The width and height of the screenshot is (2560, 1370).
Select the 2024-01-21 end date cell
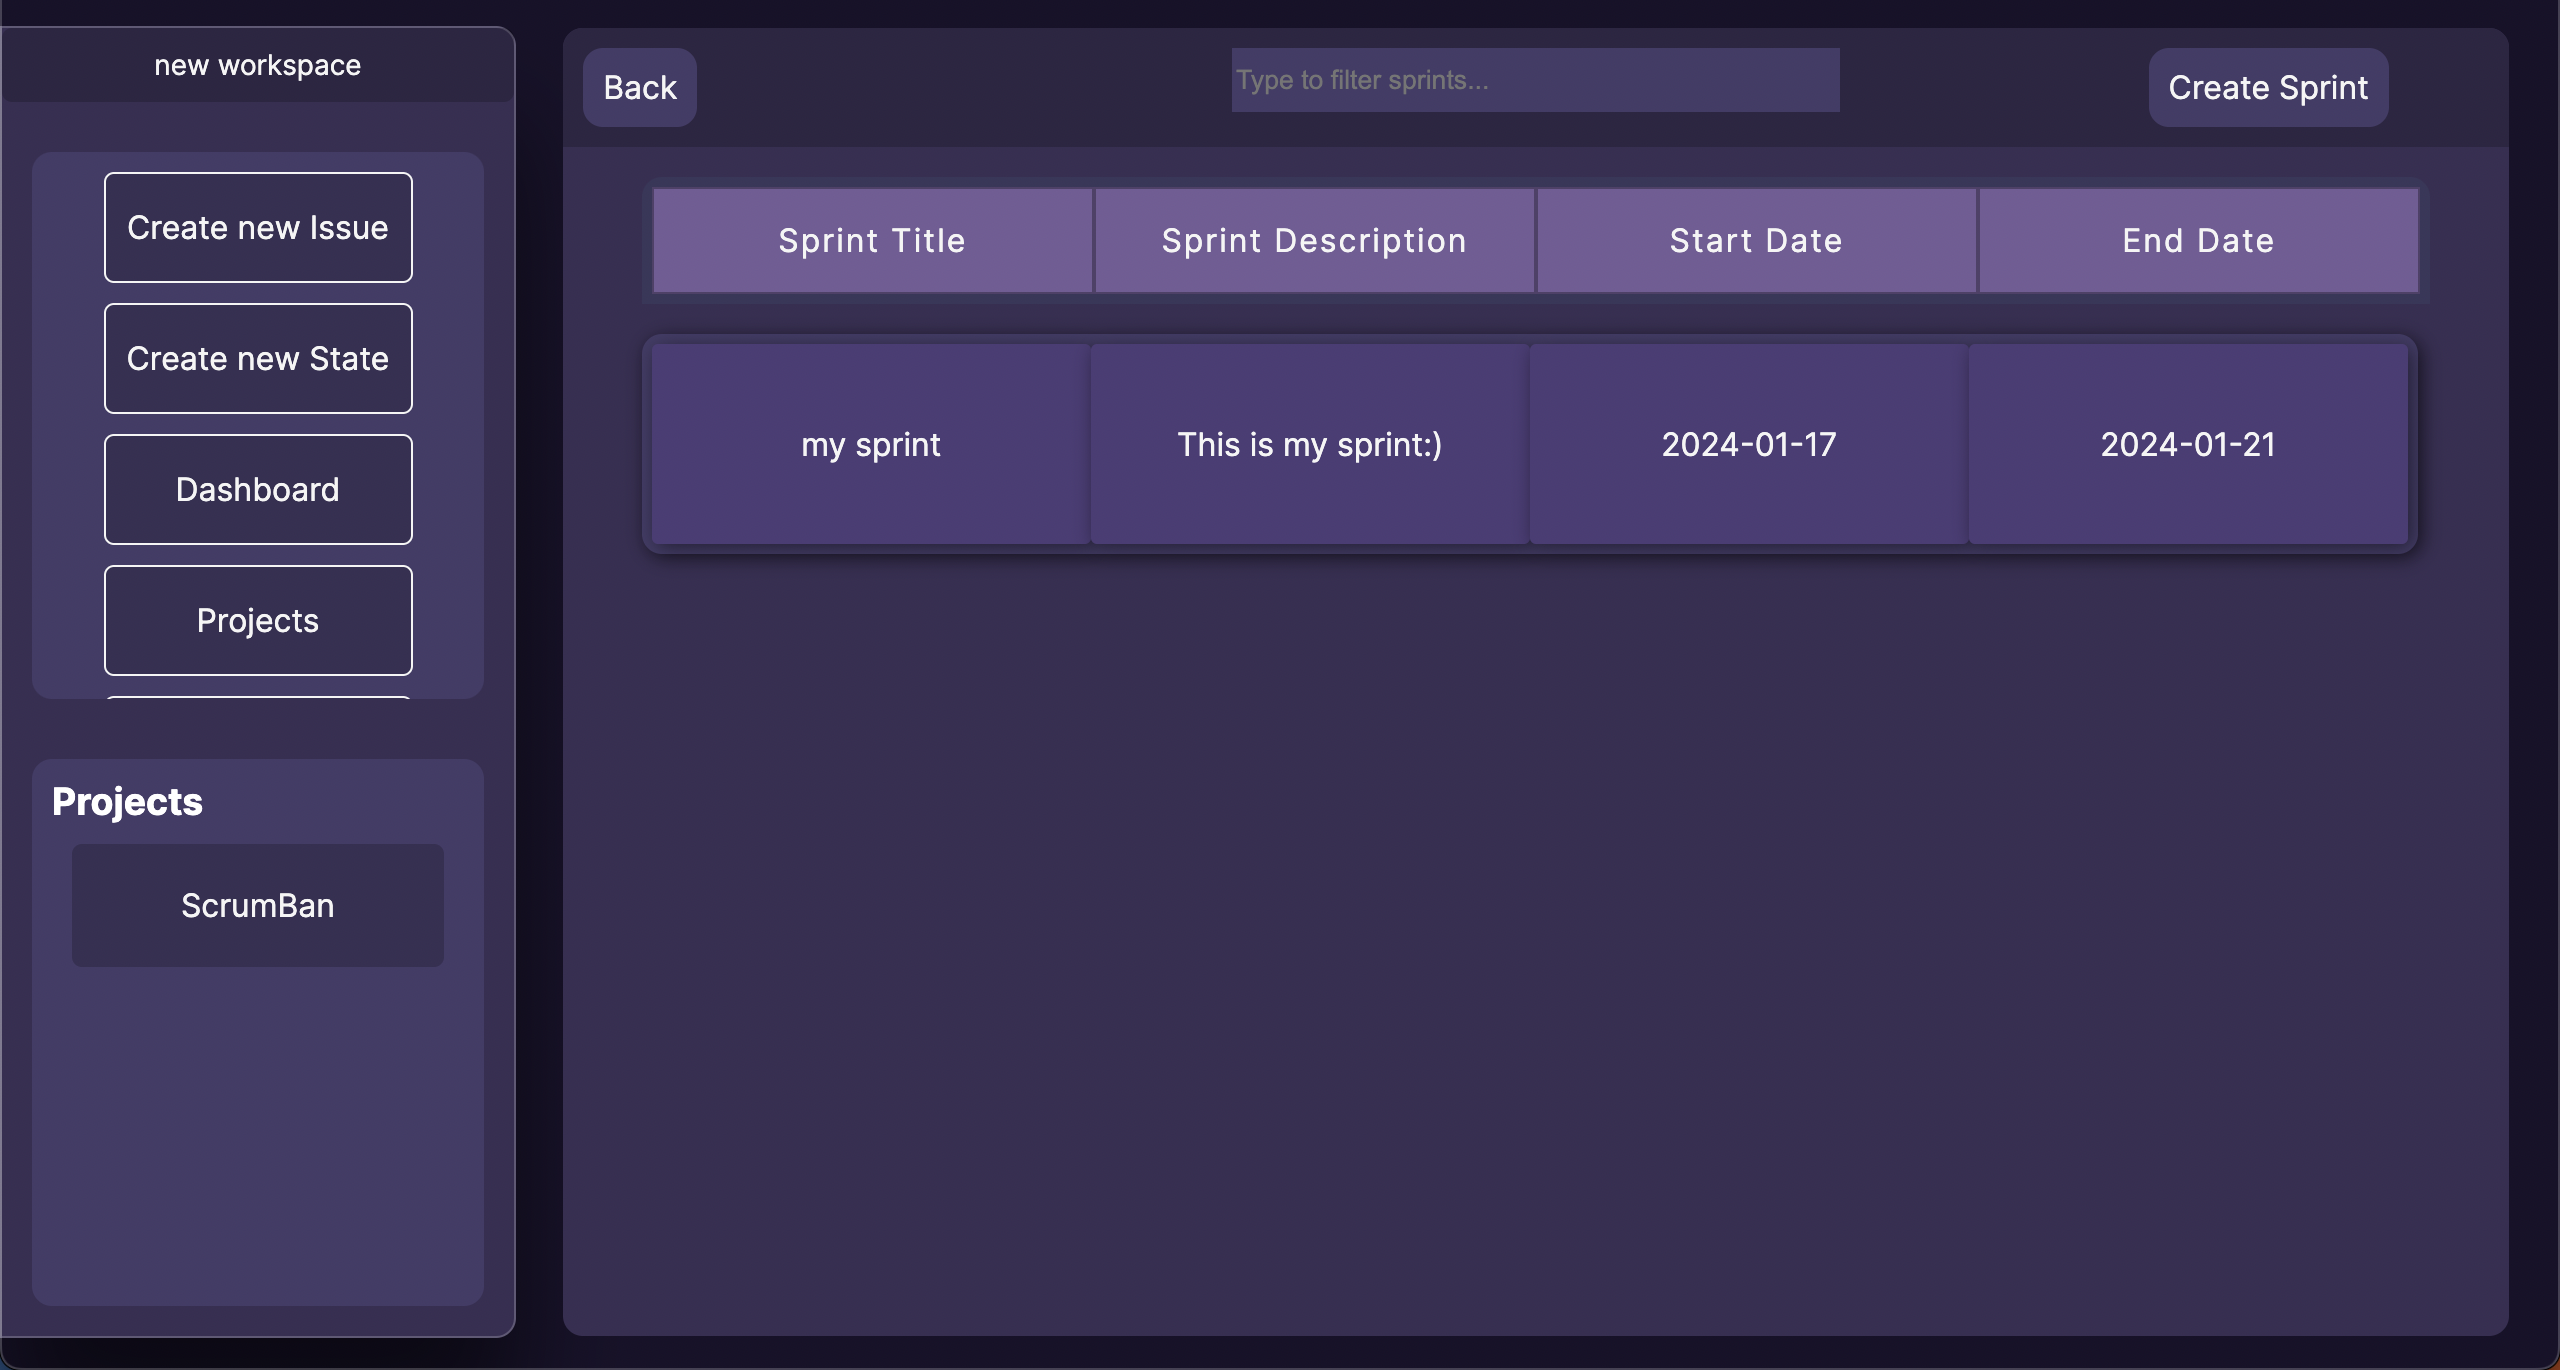[x=2188, y=445]
